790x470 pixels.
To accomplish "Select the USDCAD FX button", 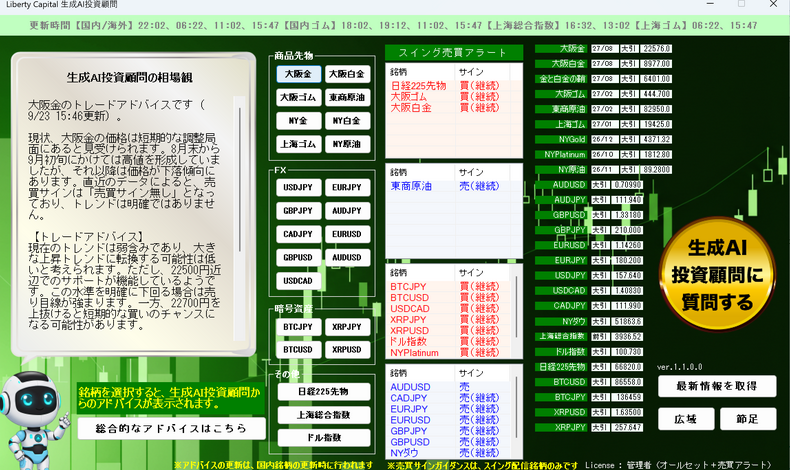I will (298, 281).
